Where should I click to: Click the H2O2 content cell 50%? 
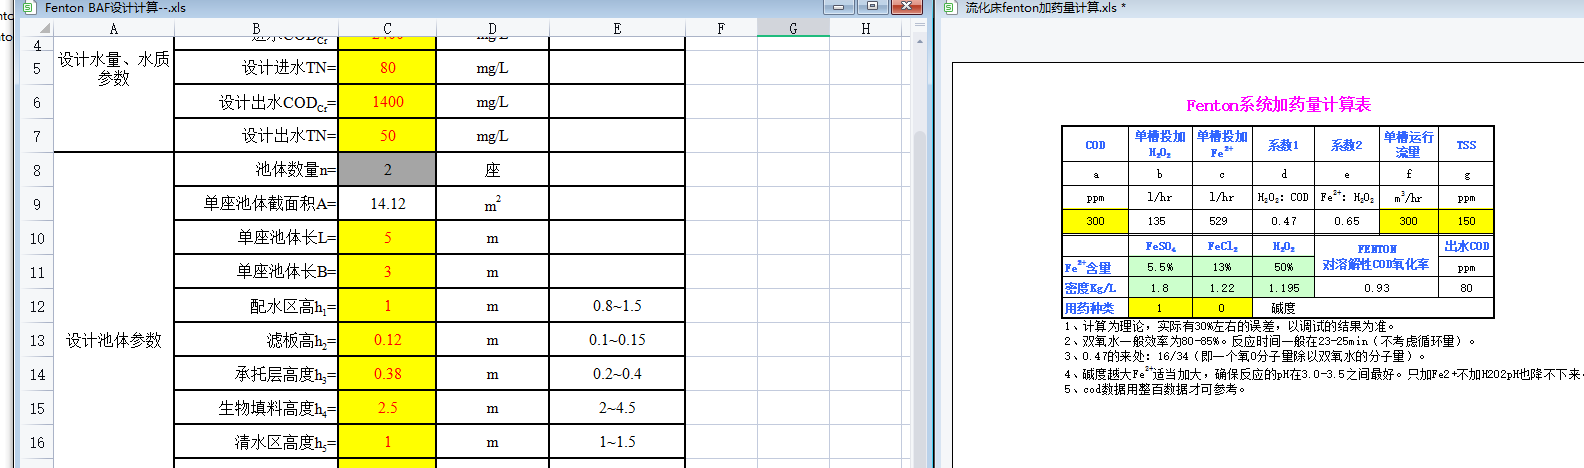click(x=1283, y=267)
